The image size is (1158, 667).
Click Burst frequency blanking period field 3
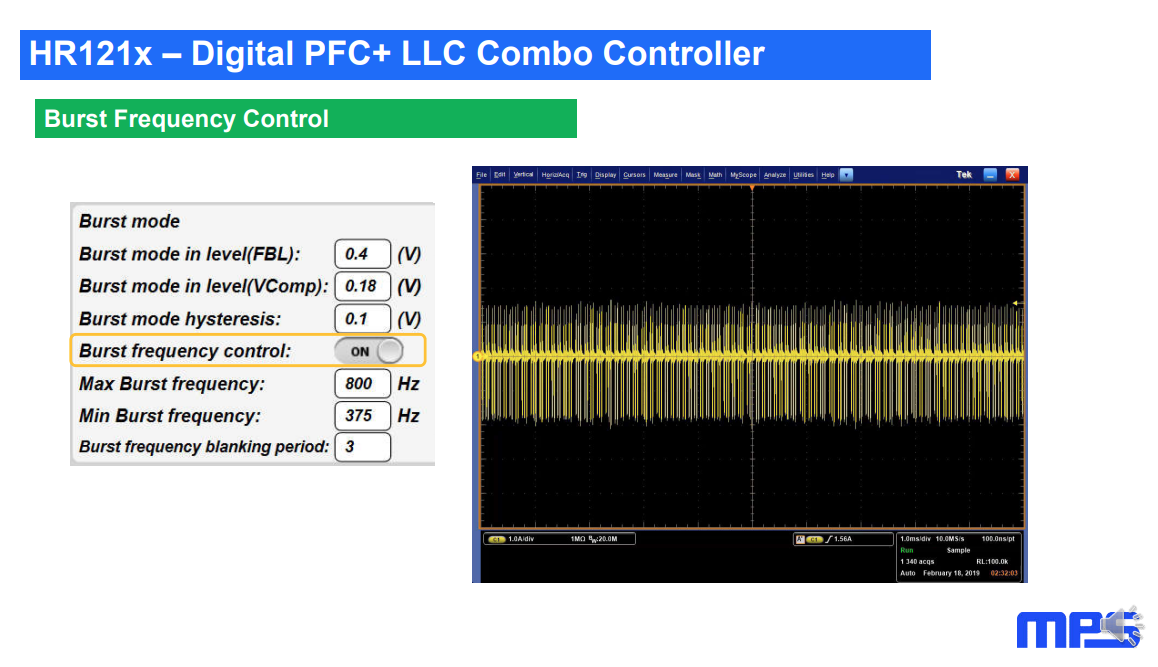(363, 447)
